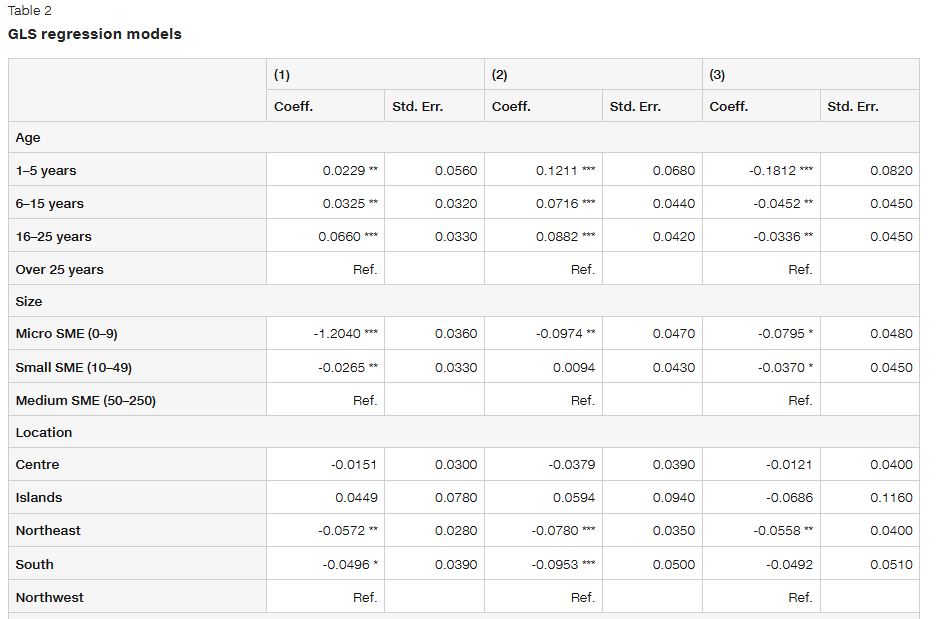Click the coefficient value 0.0716 ***

point(565,204)
